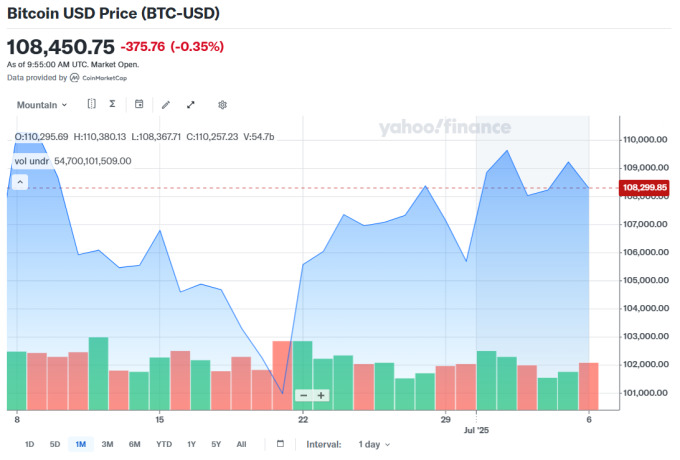Click the All time range button
Viewport: 680px width, 460px height.
241,444
